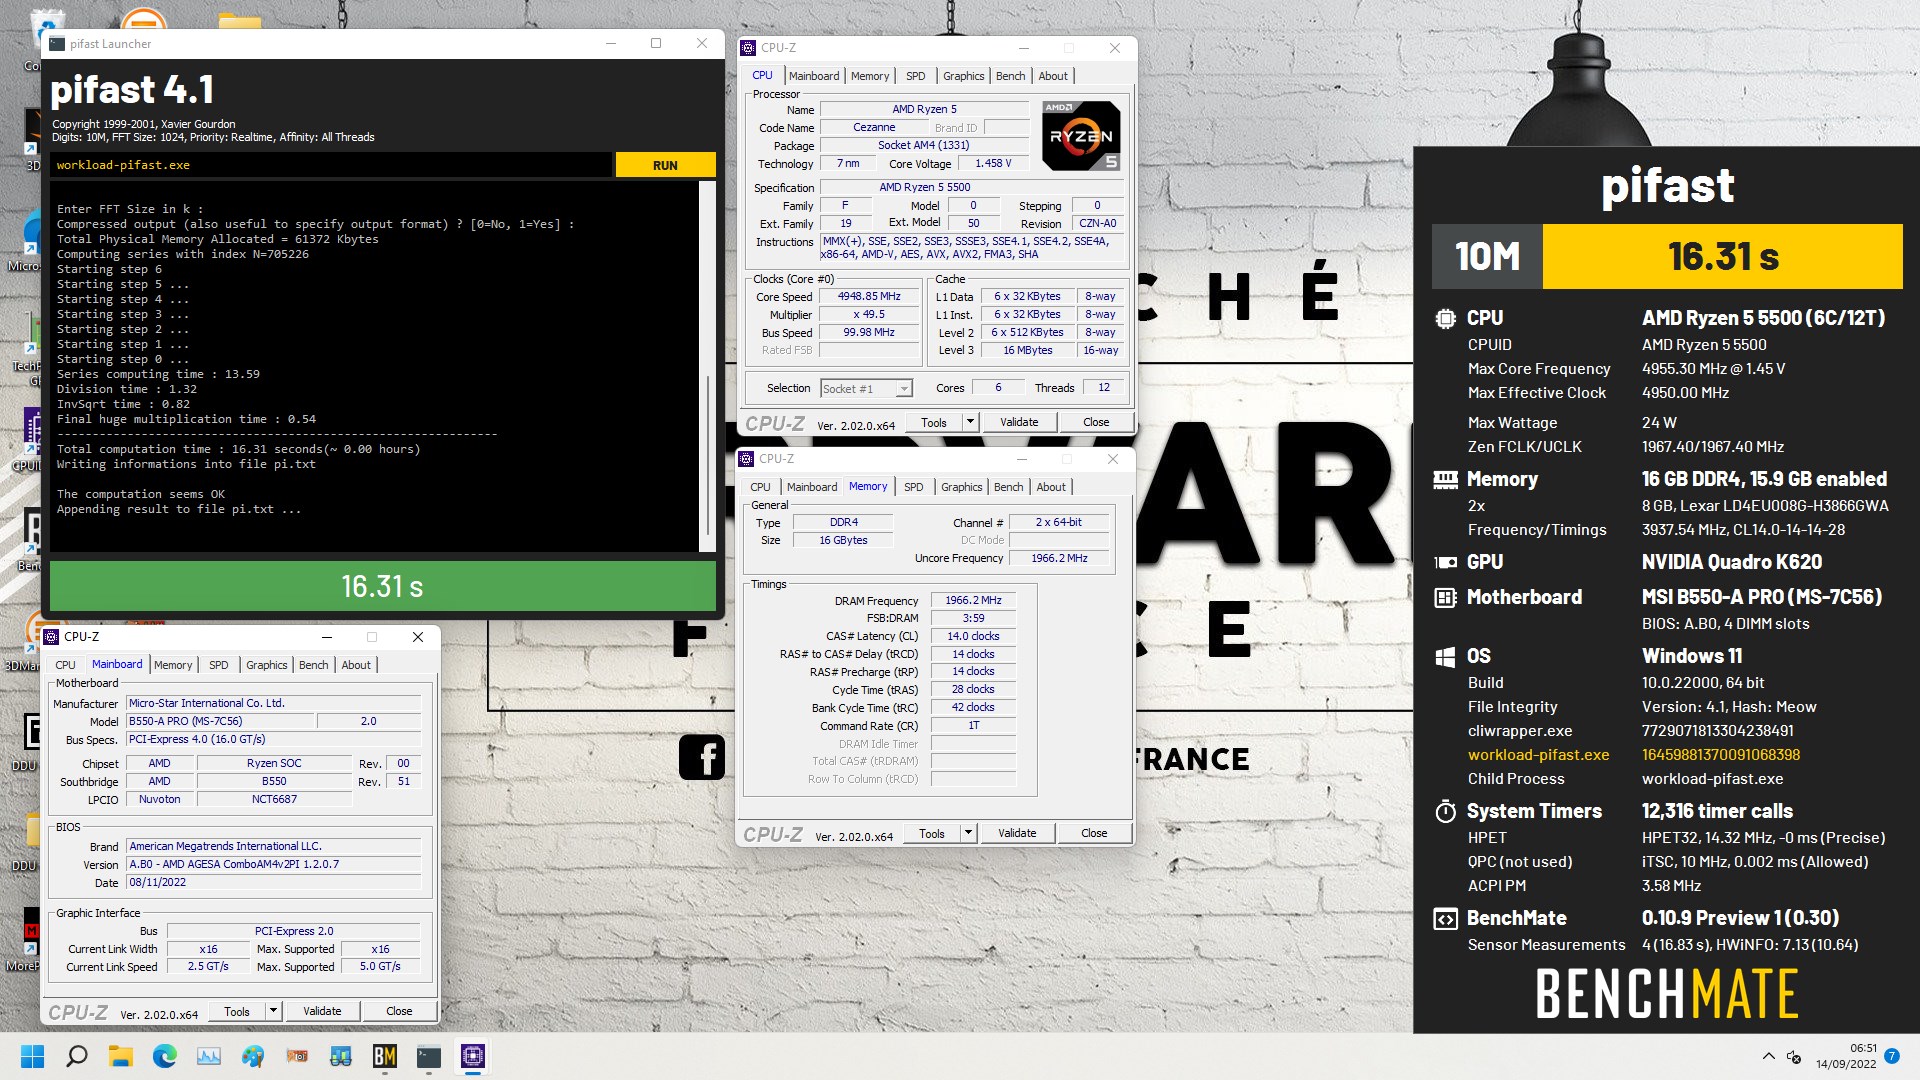Viewport: 1920px width, 1080px height.
Task: Open the performance graph monitor taskbar icon
Action: pos(209,1056)
